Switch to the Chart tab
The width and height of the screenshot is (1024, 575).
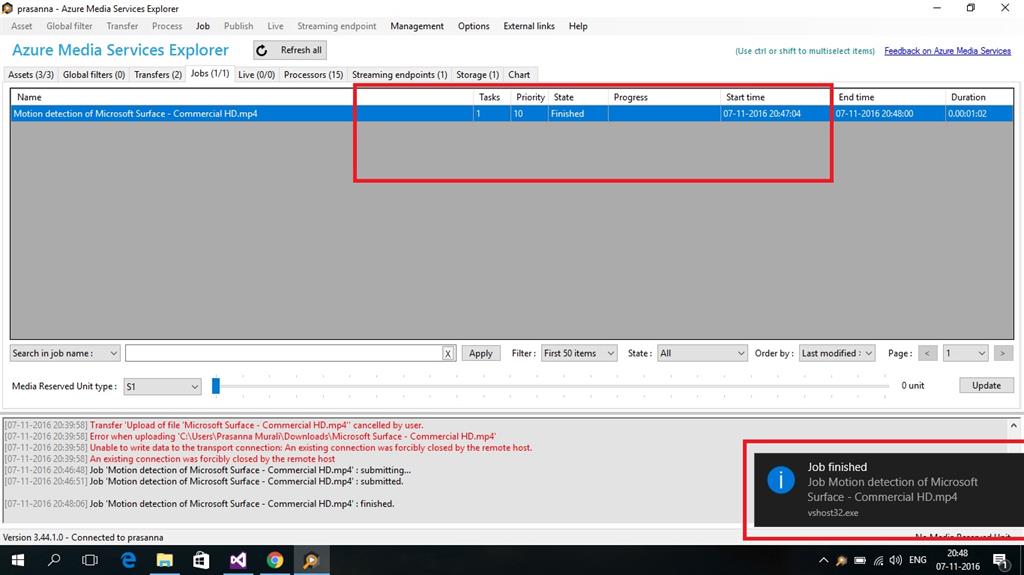(519, 74)
